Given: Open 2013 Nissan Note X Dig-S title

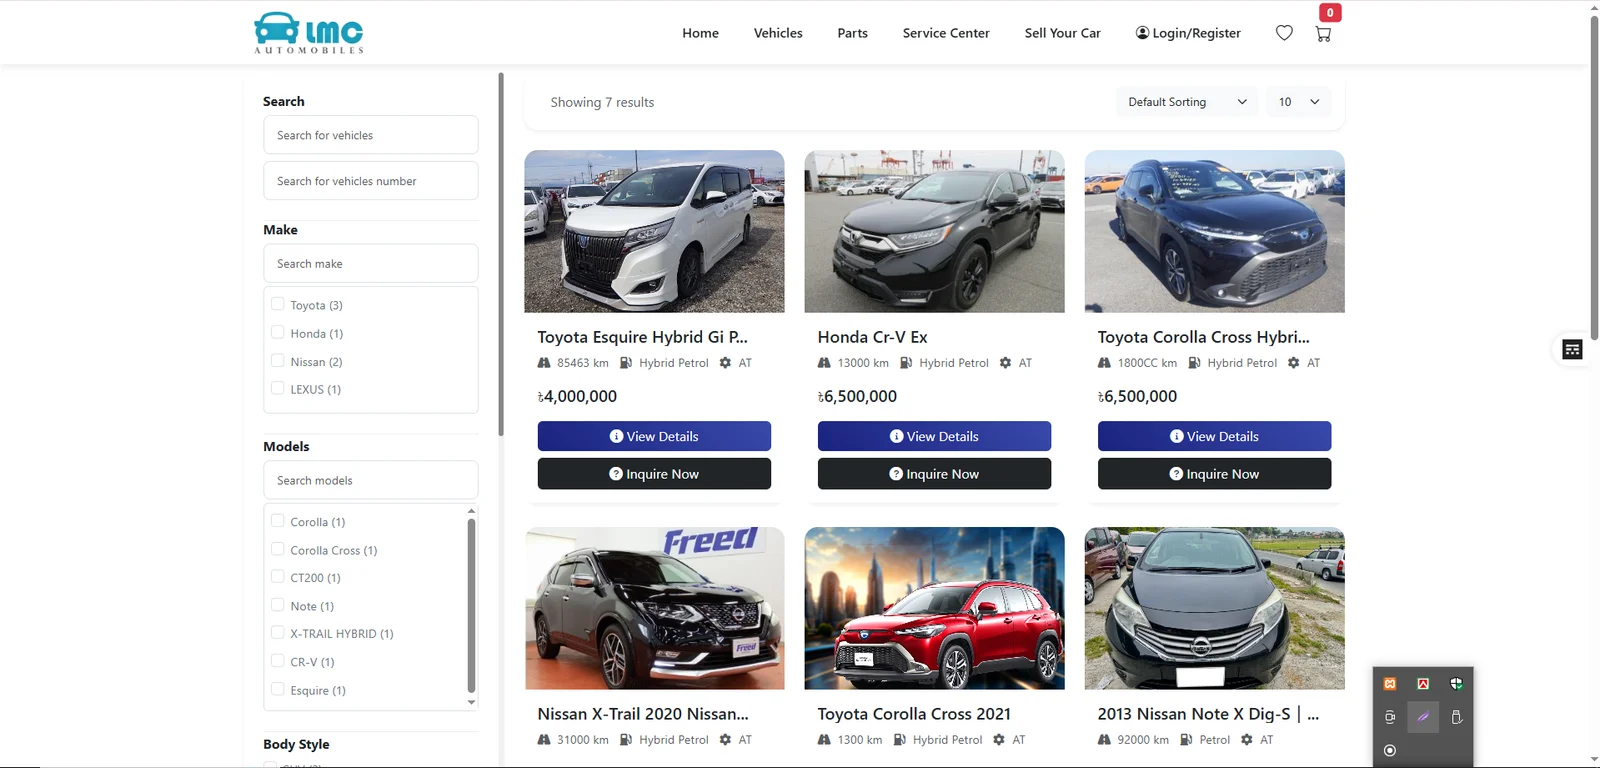Looking at the screenshot, I should pos(1208,714).
